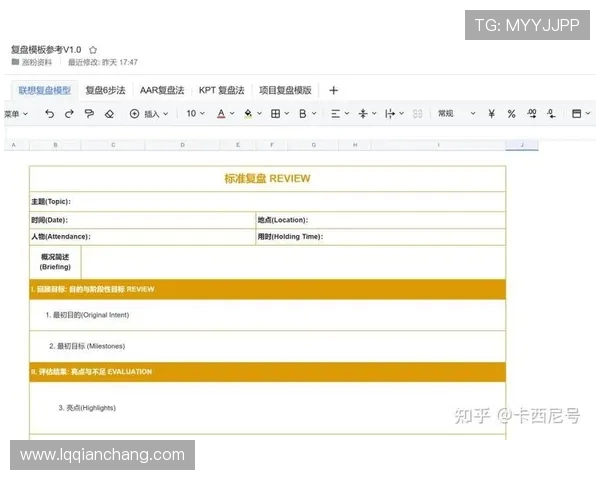
Task: Select column I header
Action: [439, 145]
